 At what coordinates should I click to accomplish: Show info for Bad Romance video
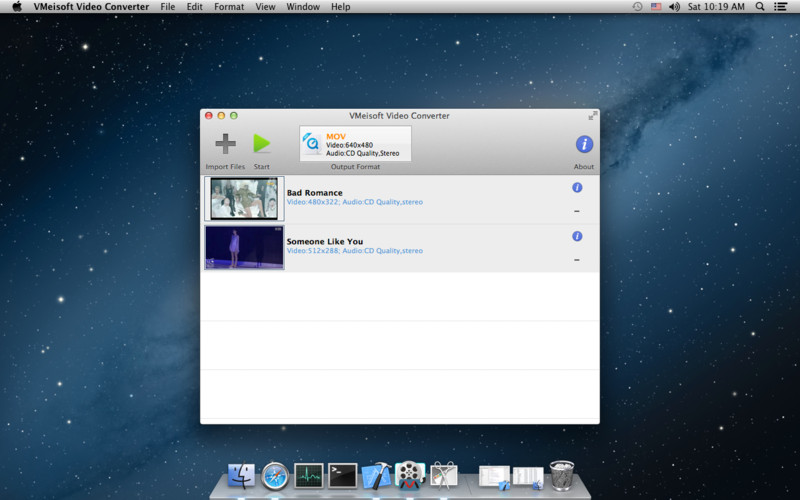tap(577, 188)
